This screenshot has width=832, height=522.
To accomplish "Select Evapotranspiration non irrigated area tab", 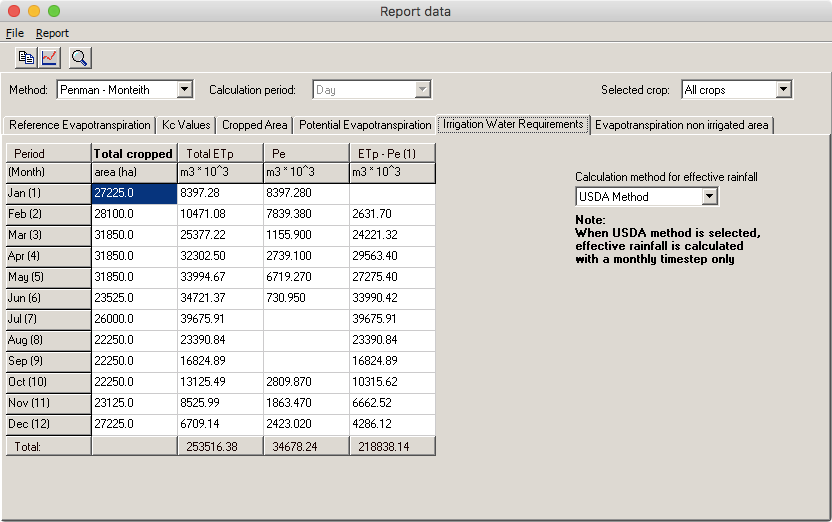I will coord(682,125).
